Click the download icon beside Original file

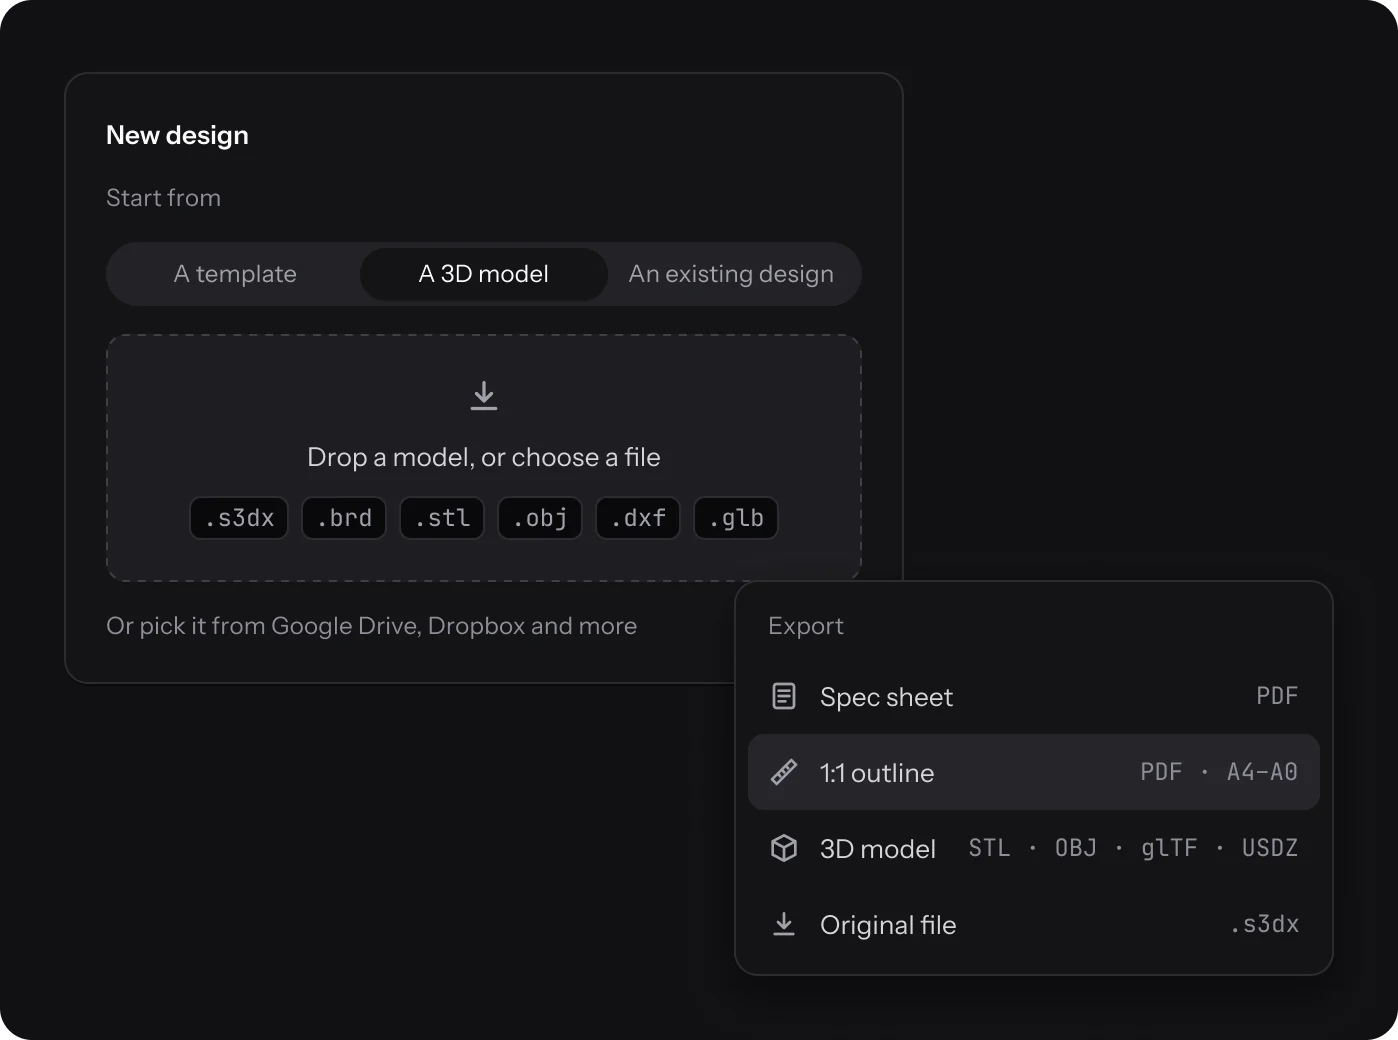pyautogui.click(x=784, y=924)
